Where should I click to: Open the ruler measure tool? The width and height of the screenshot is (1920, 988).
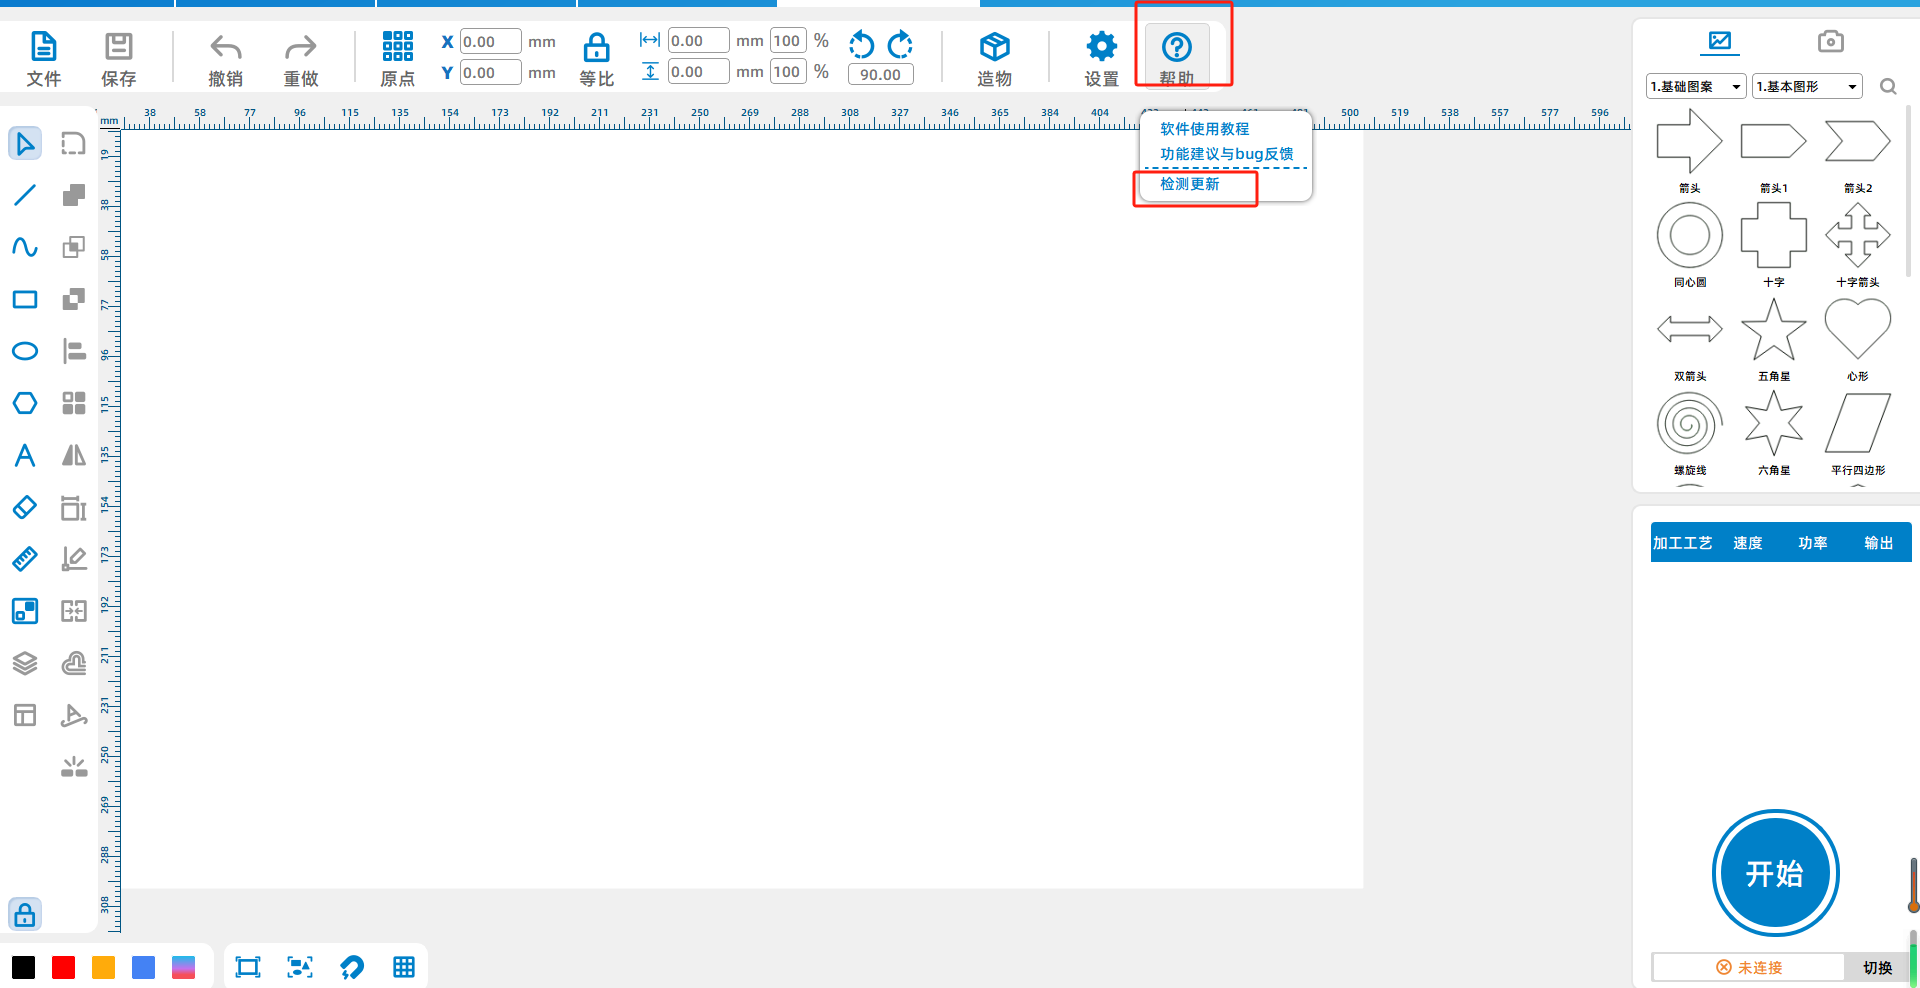click(25, 559)
